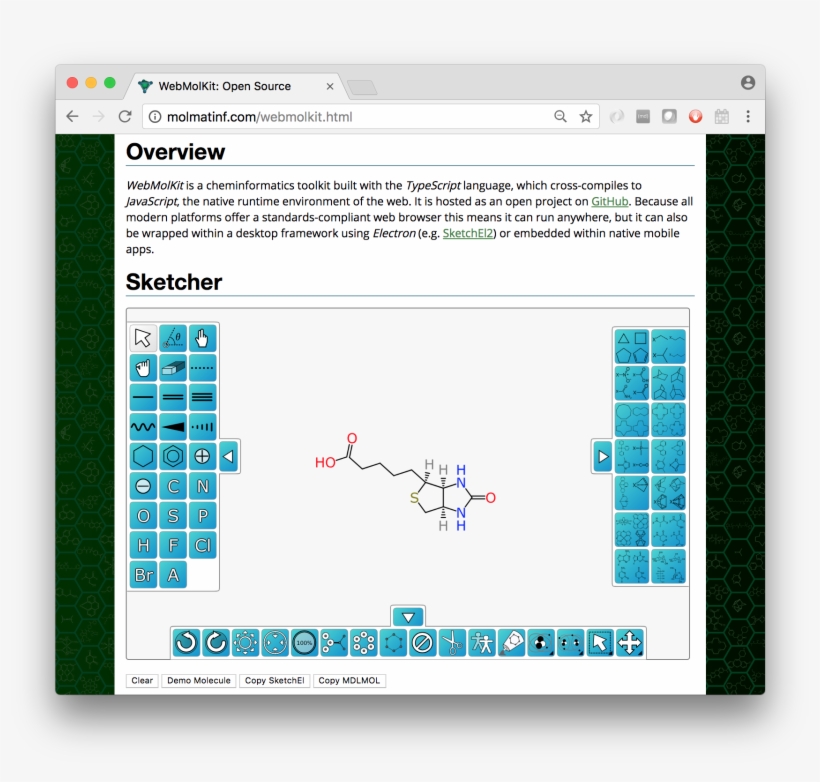This screenshot has height=782, width=820.
Task: Select the wedge bond tool
Action: tap(171, 427)
